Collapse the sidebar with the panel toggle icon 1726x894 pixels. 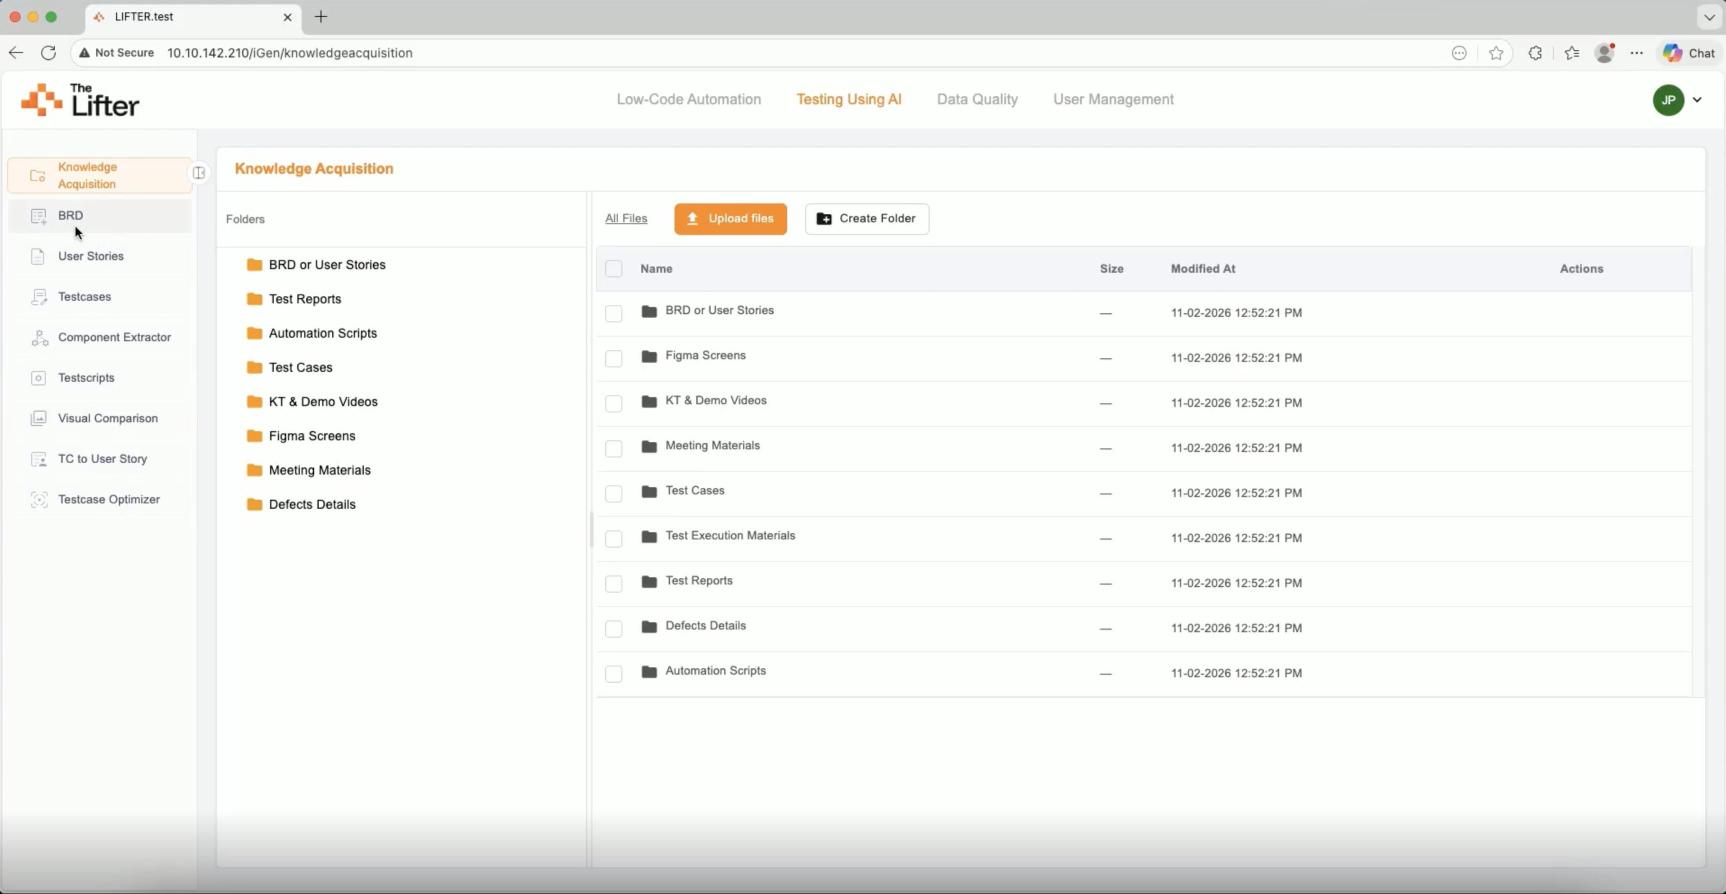[x=199, y=173]
